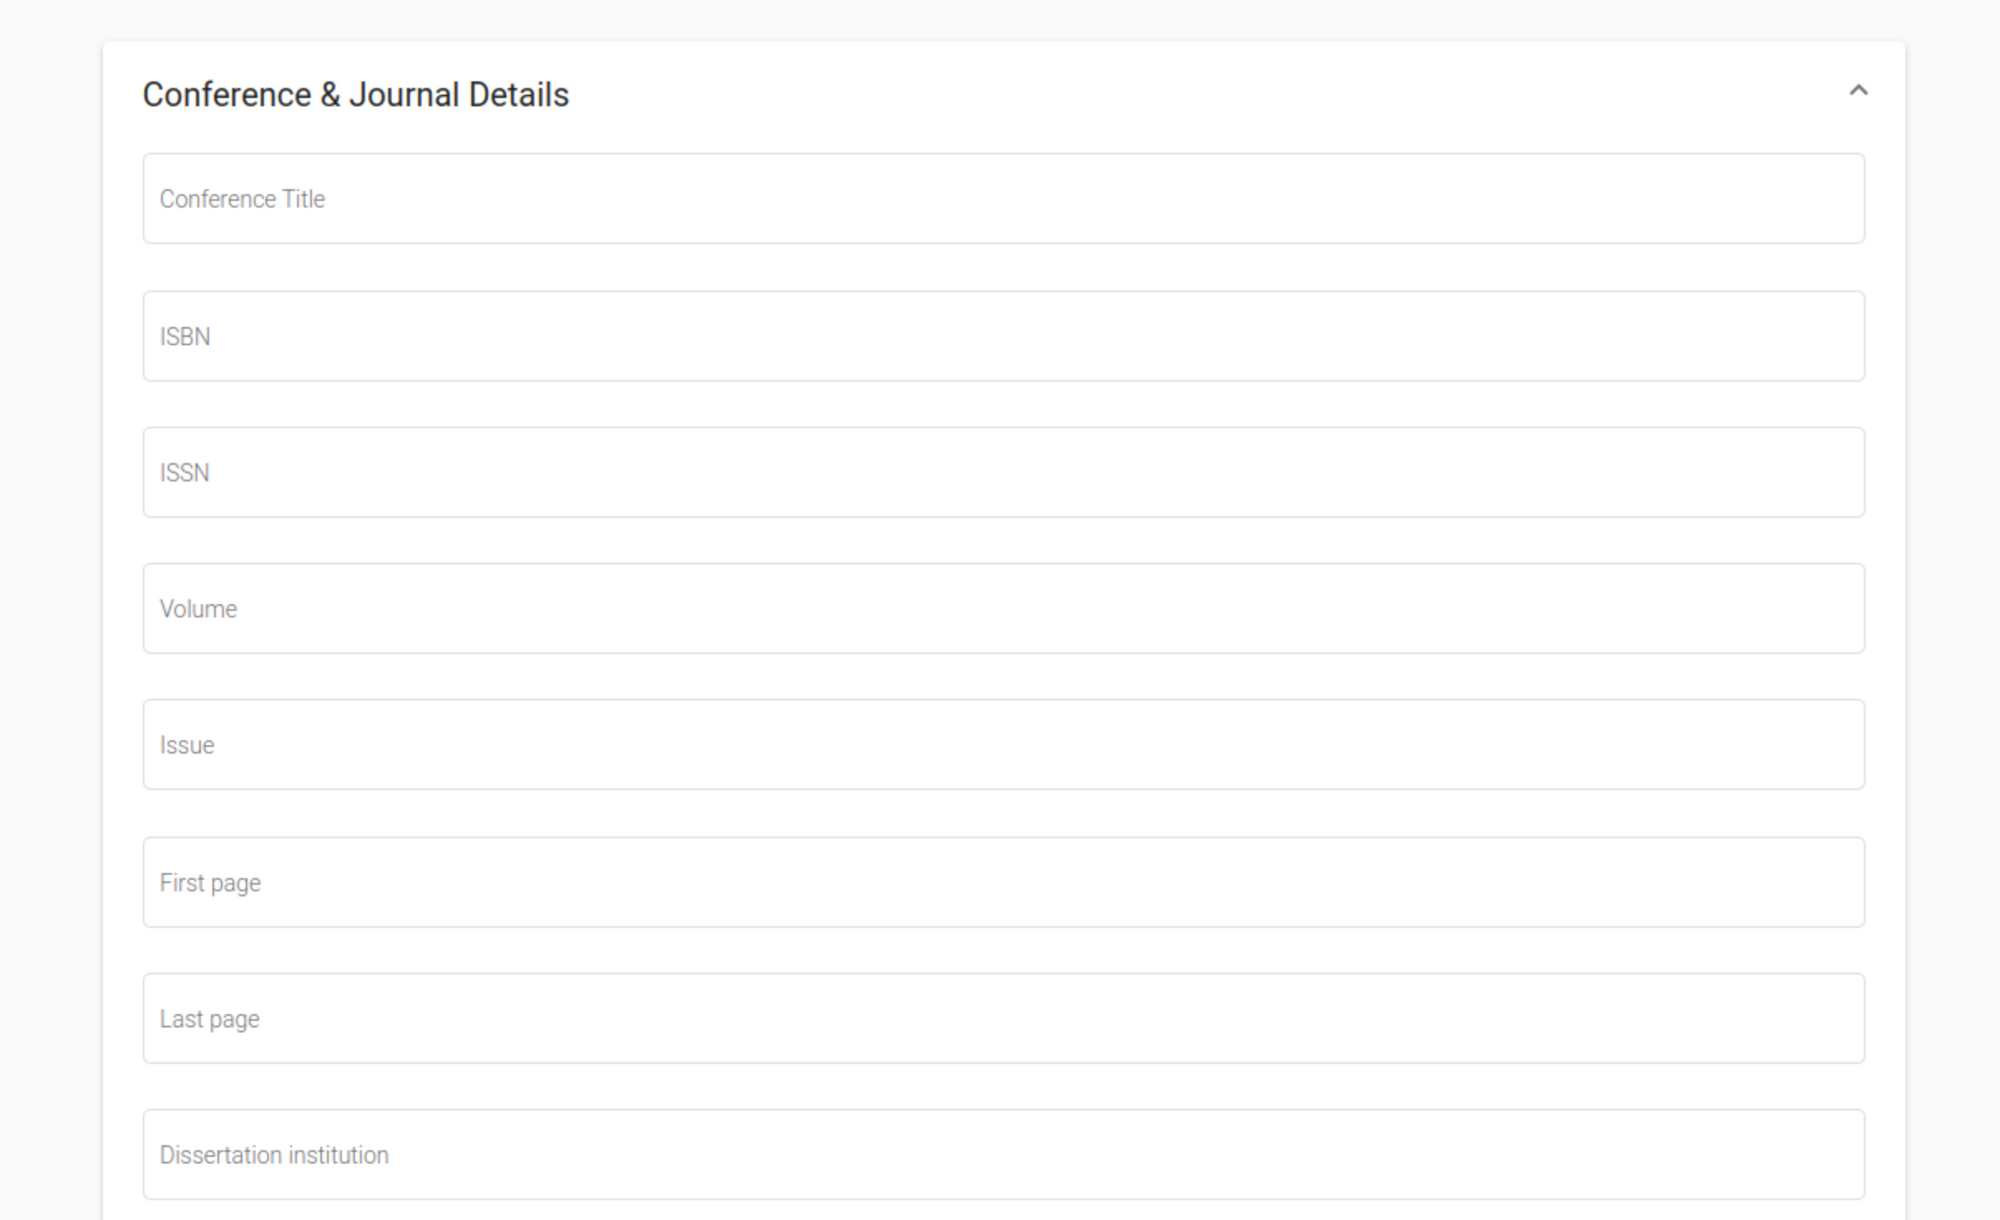Click the 'Dissertation institution' placeholder label
Screen dimensions: 2000x1220
(274, 1155)
